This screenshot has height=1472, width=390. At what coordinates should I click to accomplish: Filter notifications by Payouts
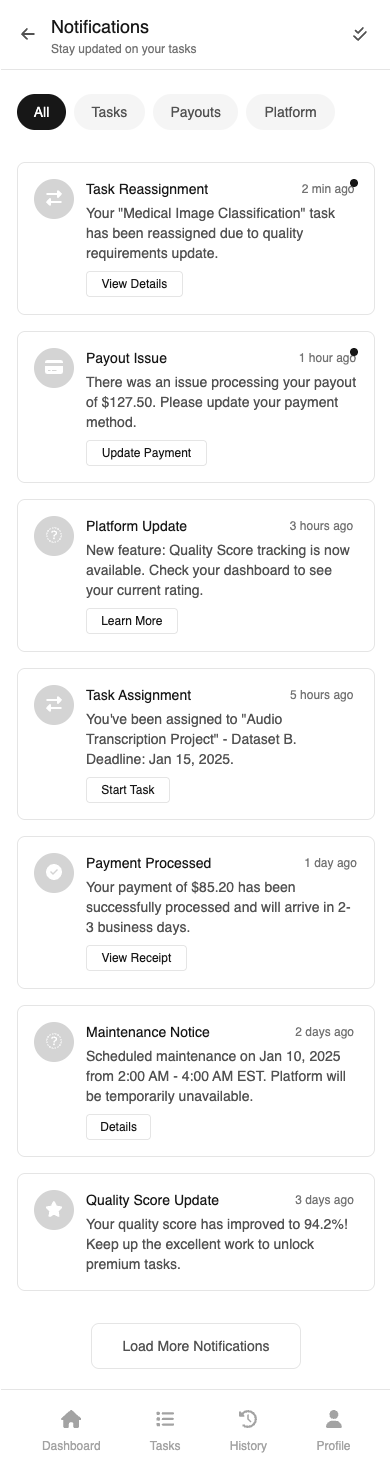(x=195, y=112)
